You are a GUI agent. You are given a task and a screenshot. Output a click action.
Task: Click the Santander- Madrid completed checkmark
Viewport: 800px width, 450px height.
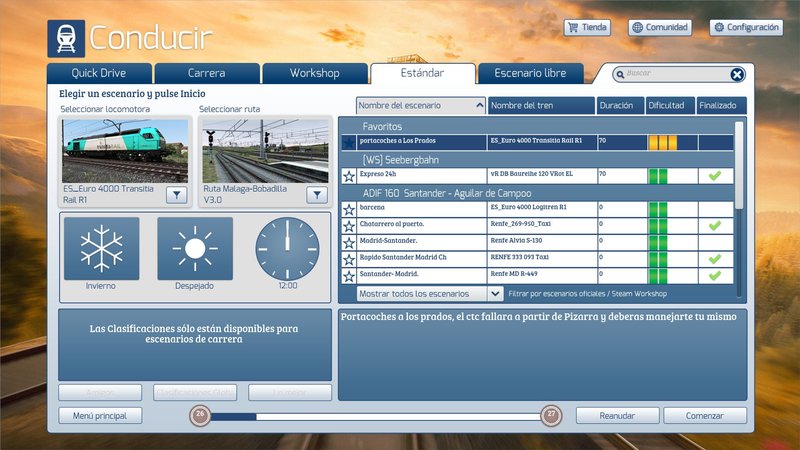[715, 276]
